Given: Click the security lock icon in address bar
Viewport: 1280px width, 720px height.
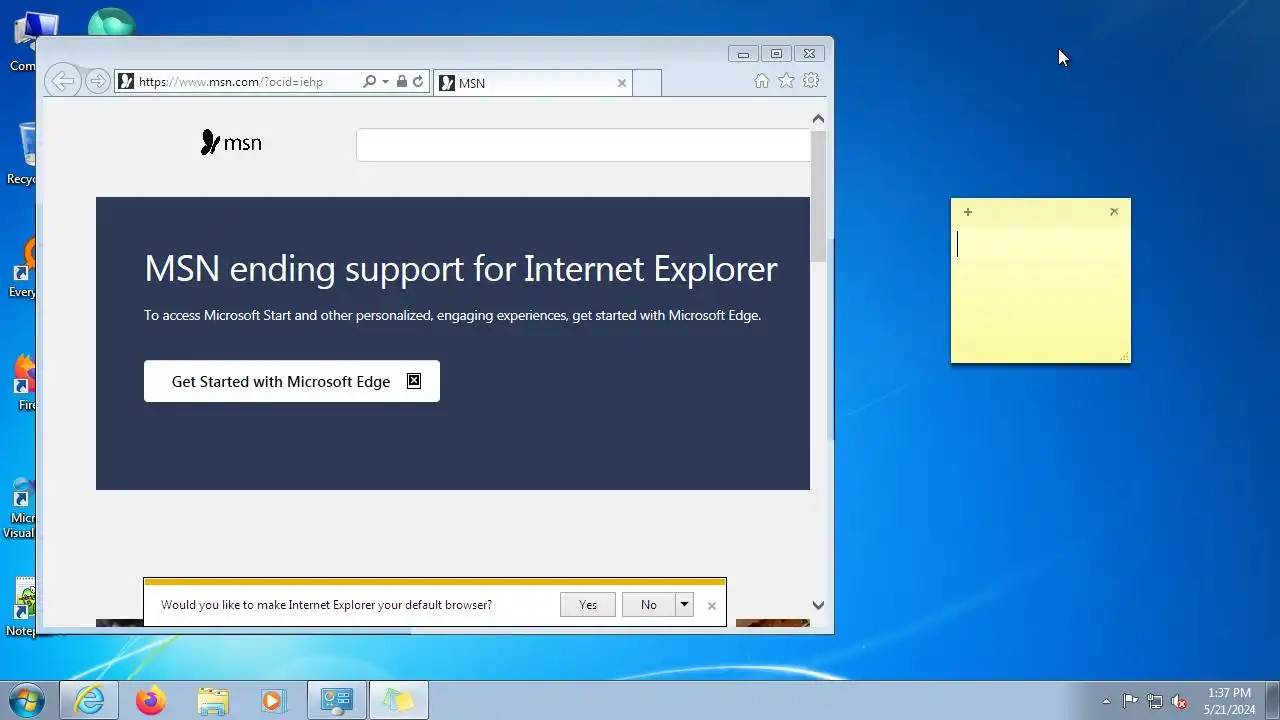Looking at the screenshot, I should pos(402,82).
